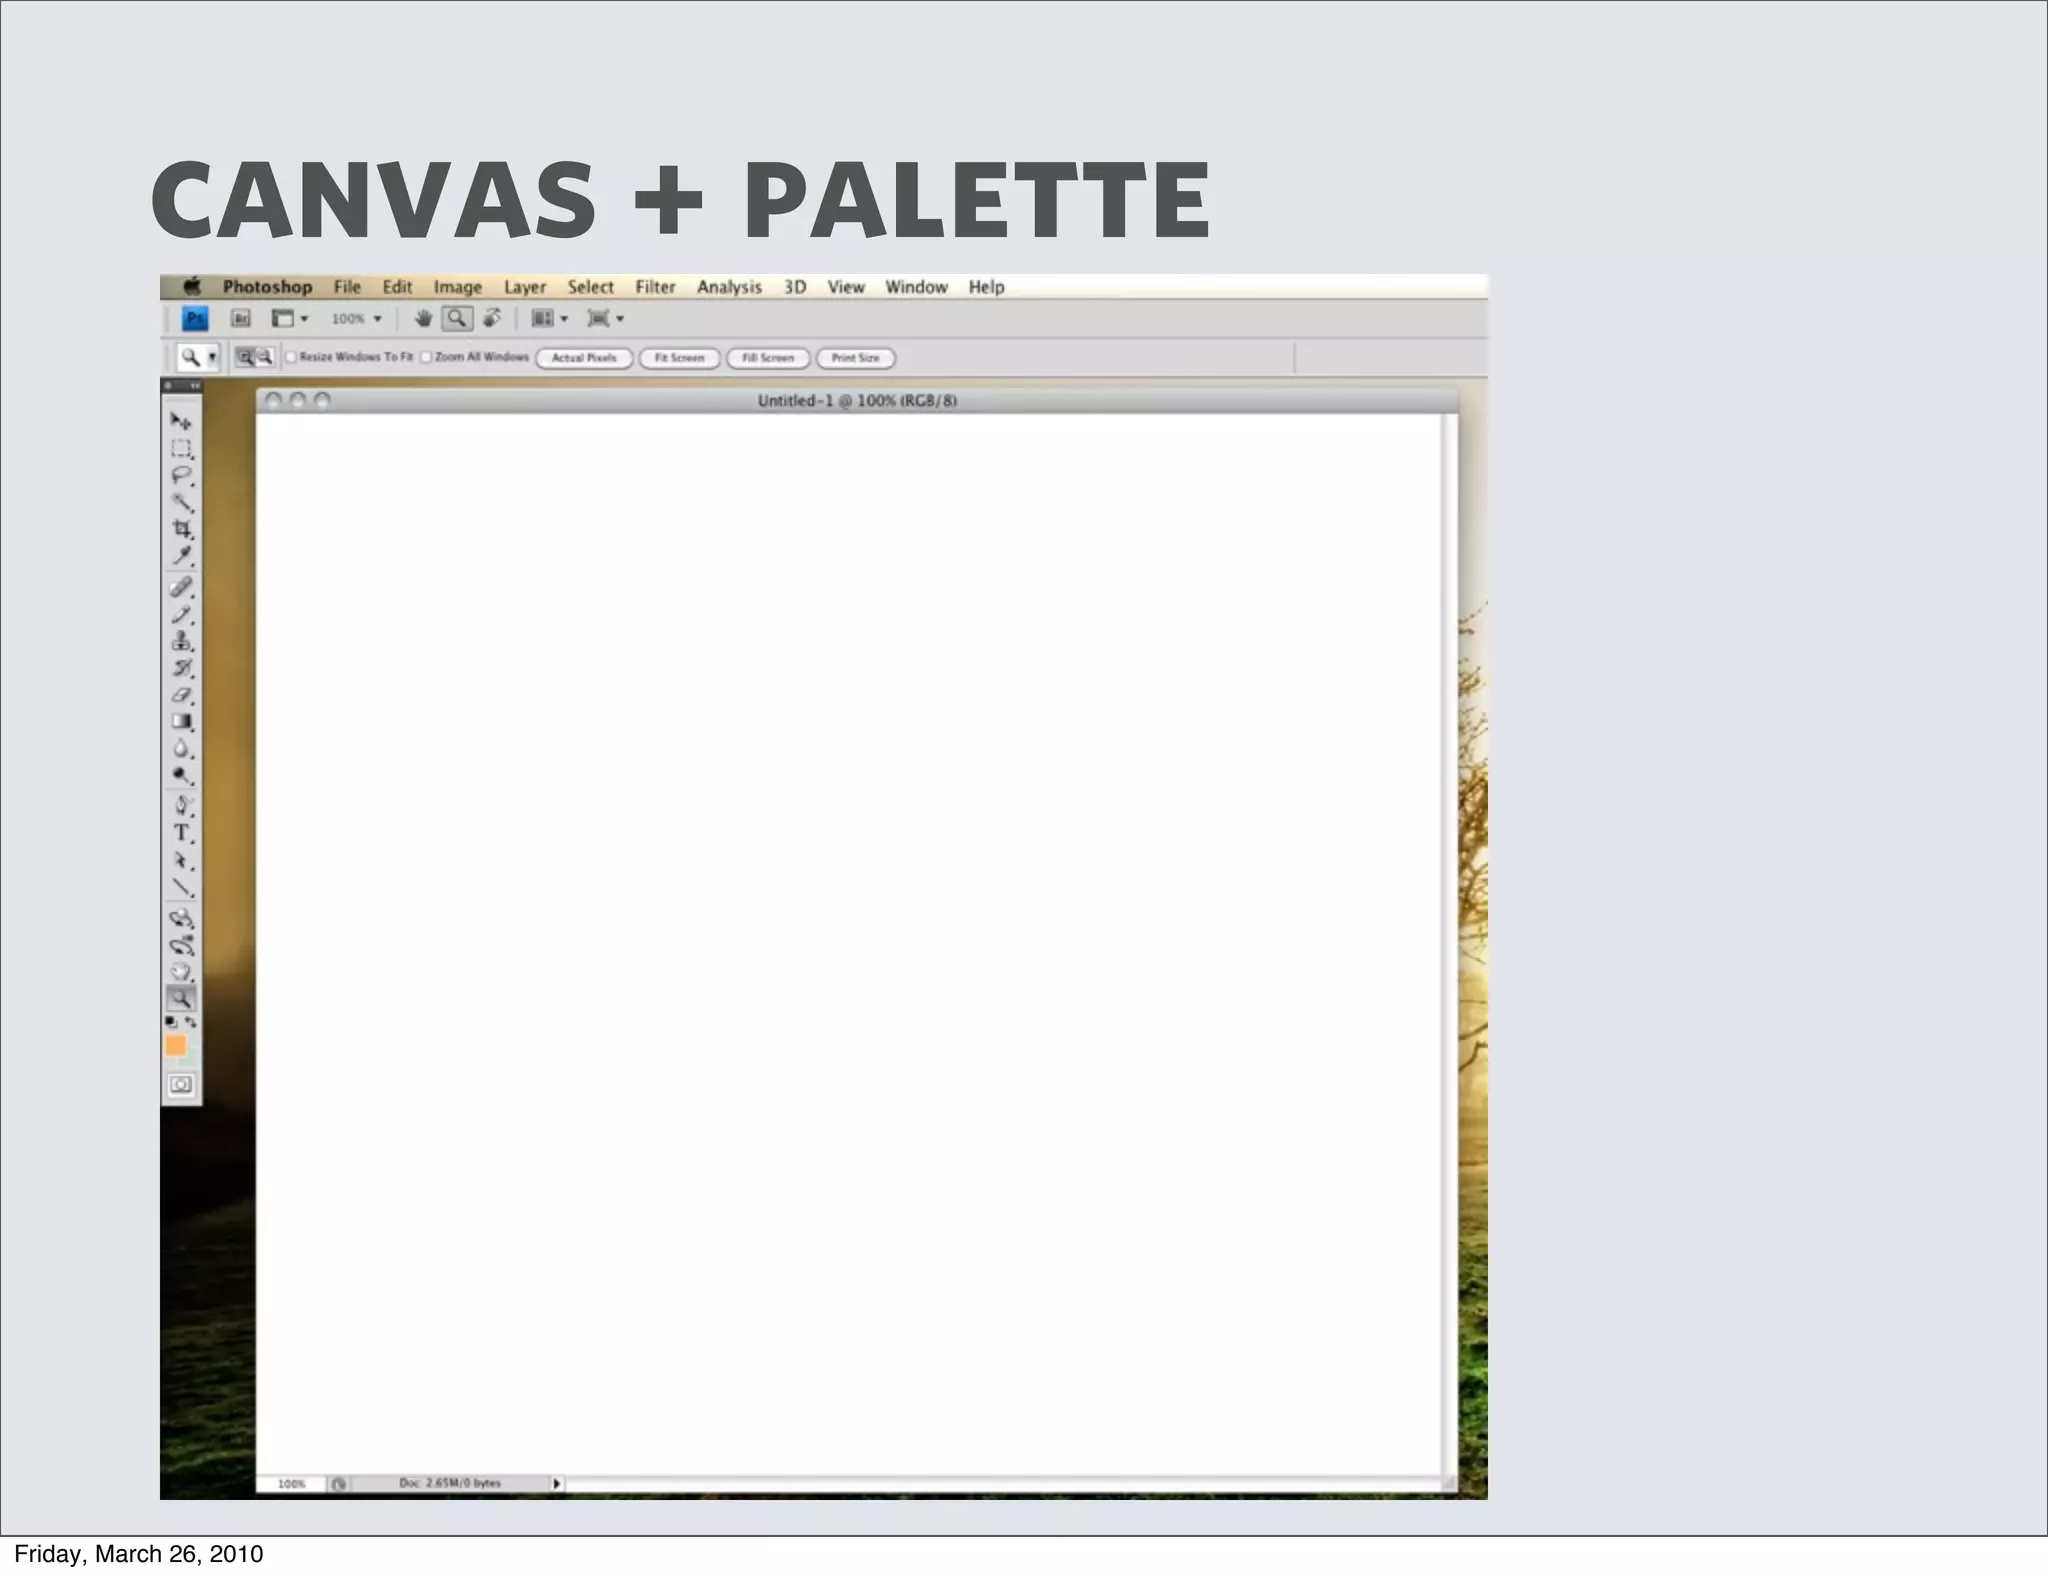Click the 100% zoom field in status bar
The width and height of the screenshot is (2048, 1576).
pos(291,1484)
